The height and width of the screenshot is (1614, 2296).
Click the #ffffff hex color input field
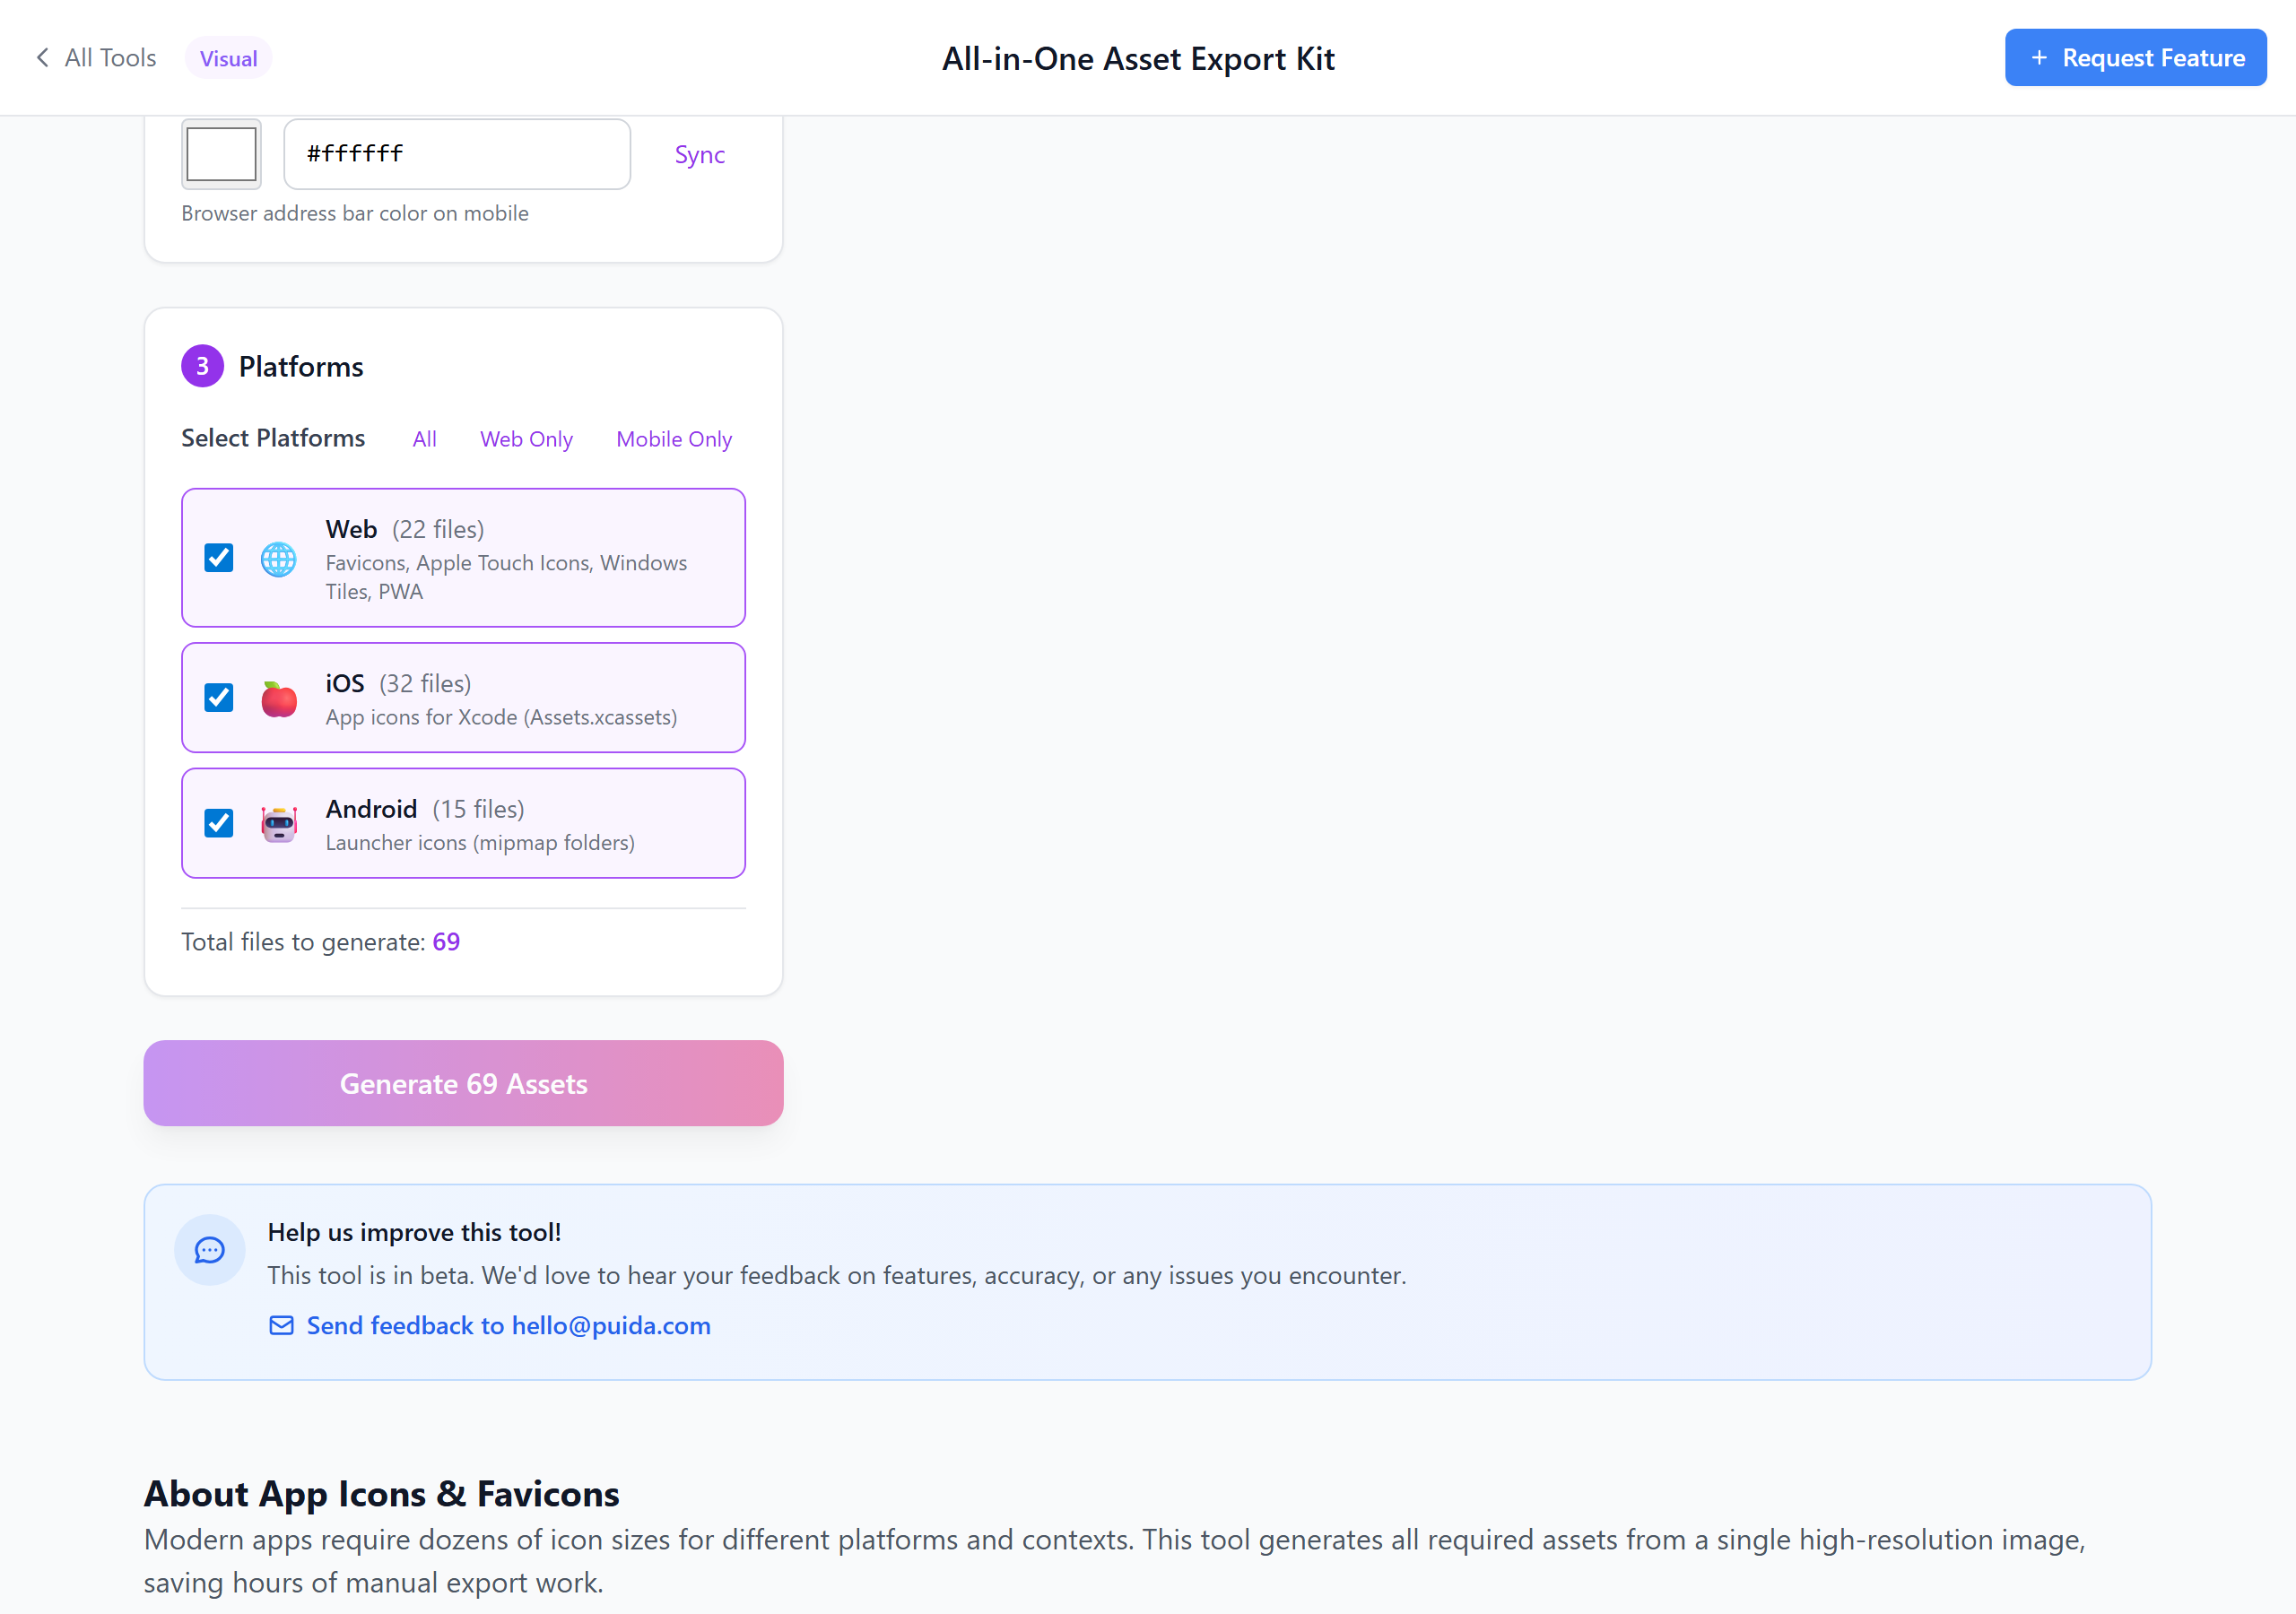click(456, 153)
